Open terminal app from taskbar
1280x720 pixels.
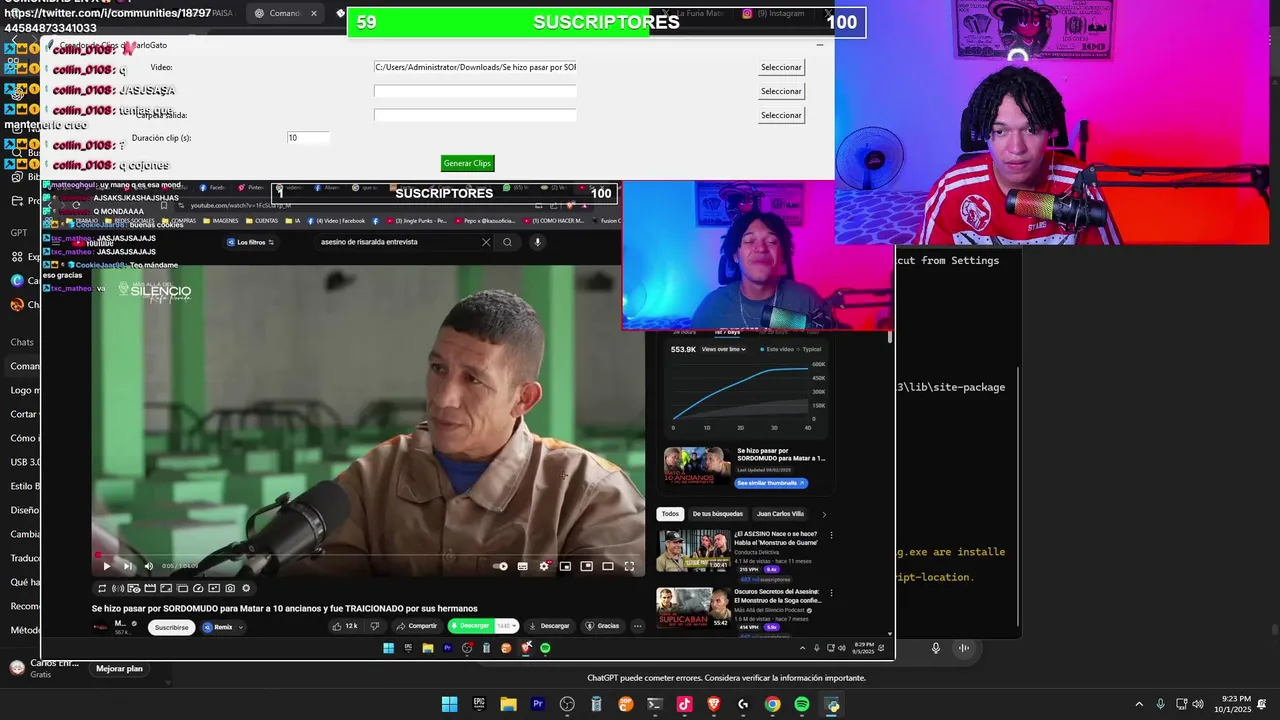[x=655, y=704]
